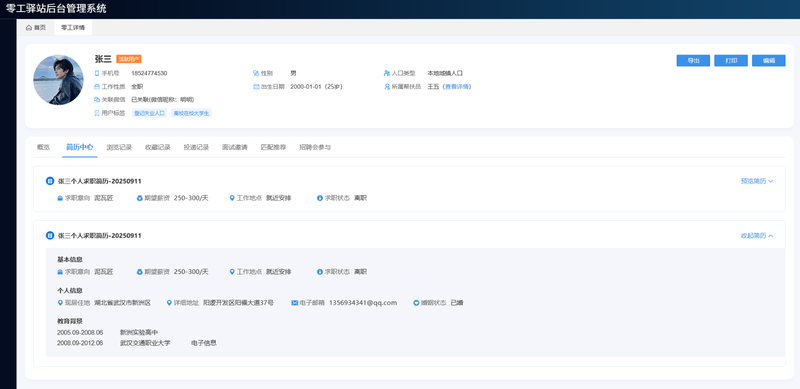Image resolution: width=800 pixels, height=389 pixels.
Task: Click the location pin icon beside 现居住地
Action: coord(60,303)
